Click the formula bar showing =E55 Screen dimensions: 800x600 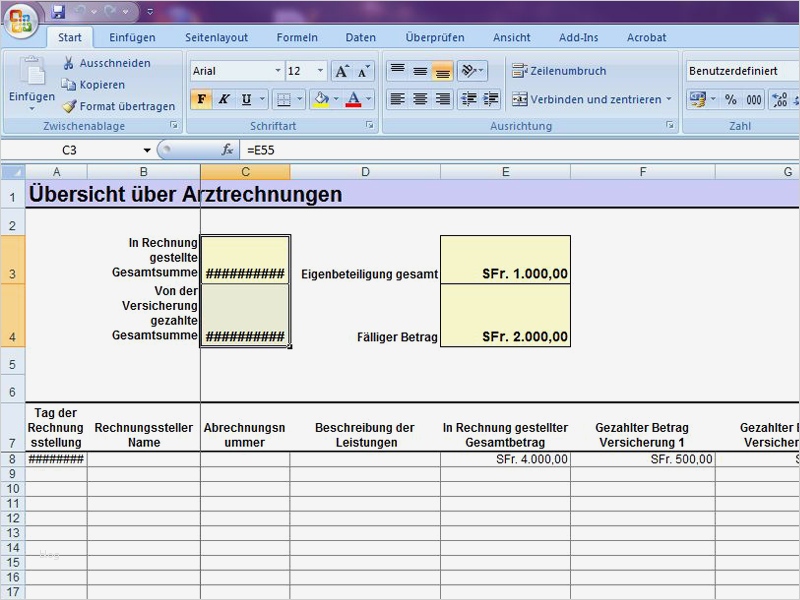[300, 151]
